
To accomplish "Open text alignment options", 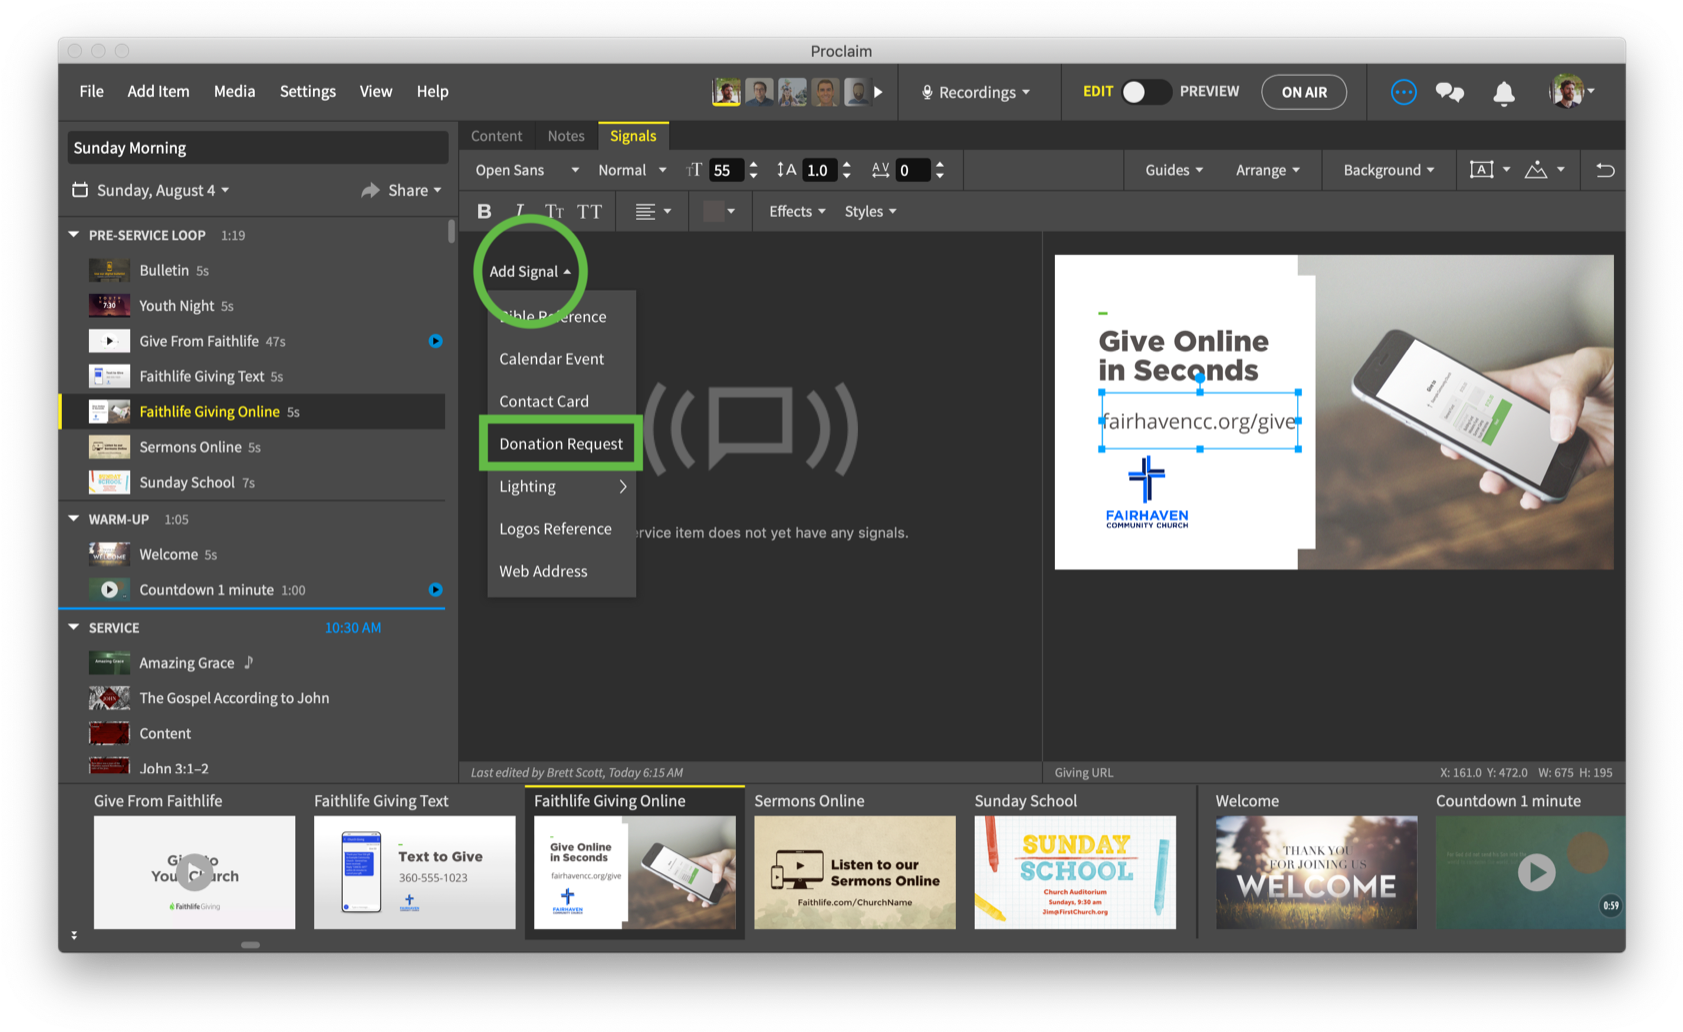I will (x=653, y=211).
